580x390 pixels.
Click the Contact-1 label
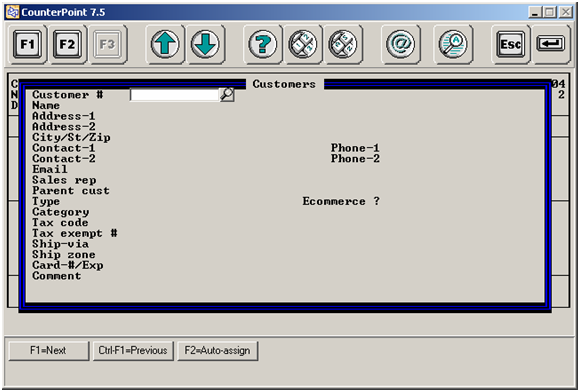click(64, 148)
